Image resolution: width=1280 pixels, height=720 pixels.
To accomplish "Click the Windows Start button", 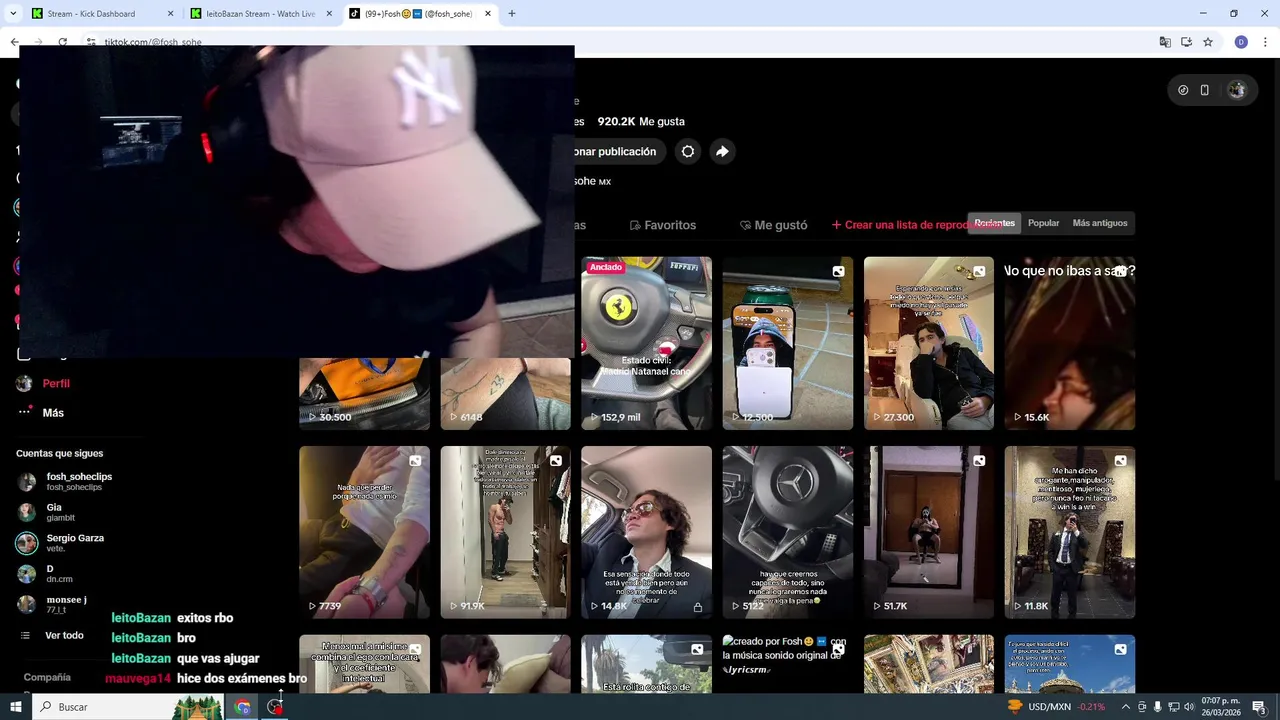I will coord(16,706).
